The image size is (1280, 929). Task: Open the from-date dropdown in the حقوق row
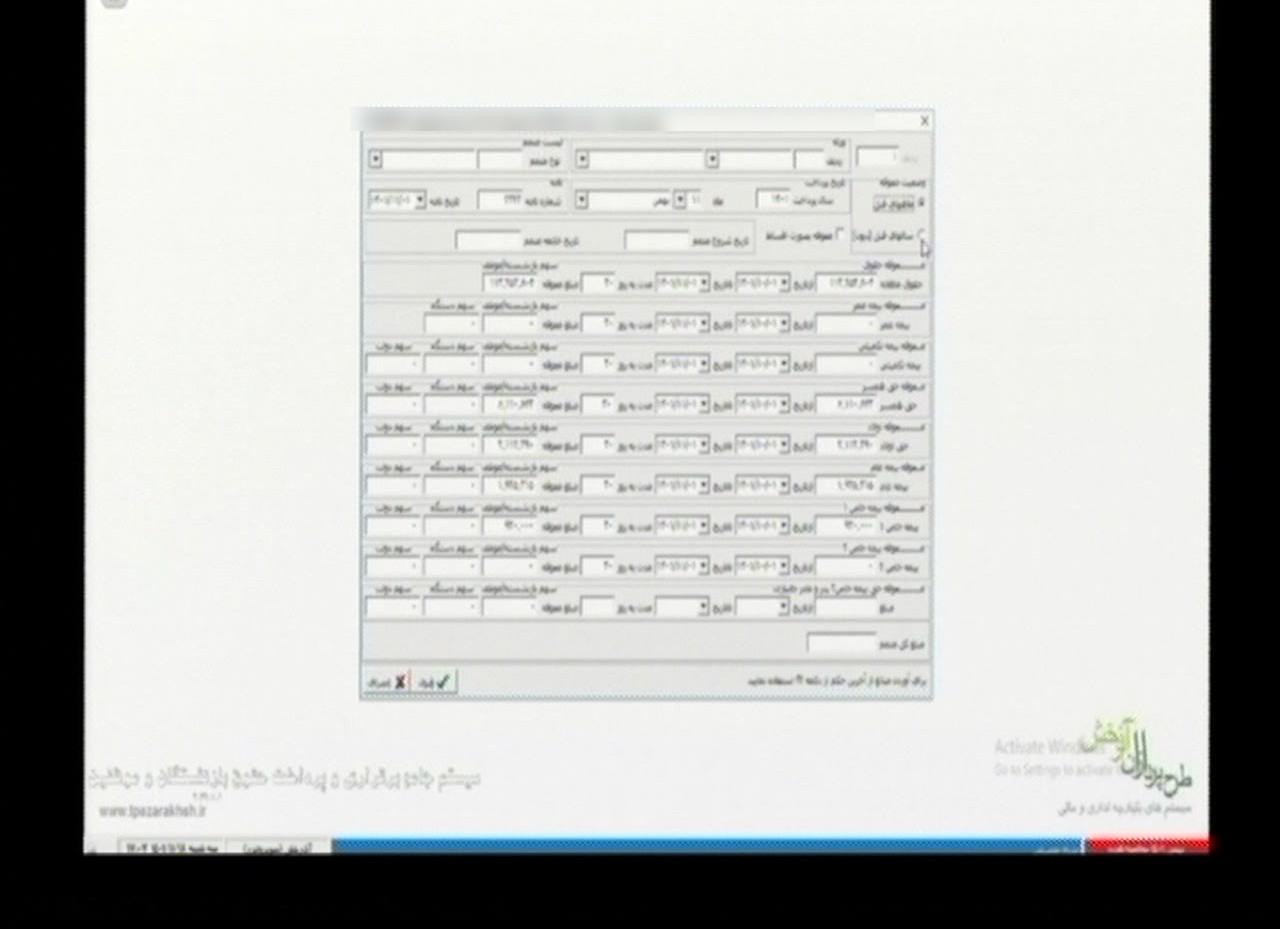pos(784,284)
